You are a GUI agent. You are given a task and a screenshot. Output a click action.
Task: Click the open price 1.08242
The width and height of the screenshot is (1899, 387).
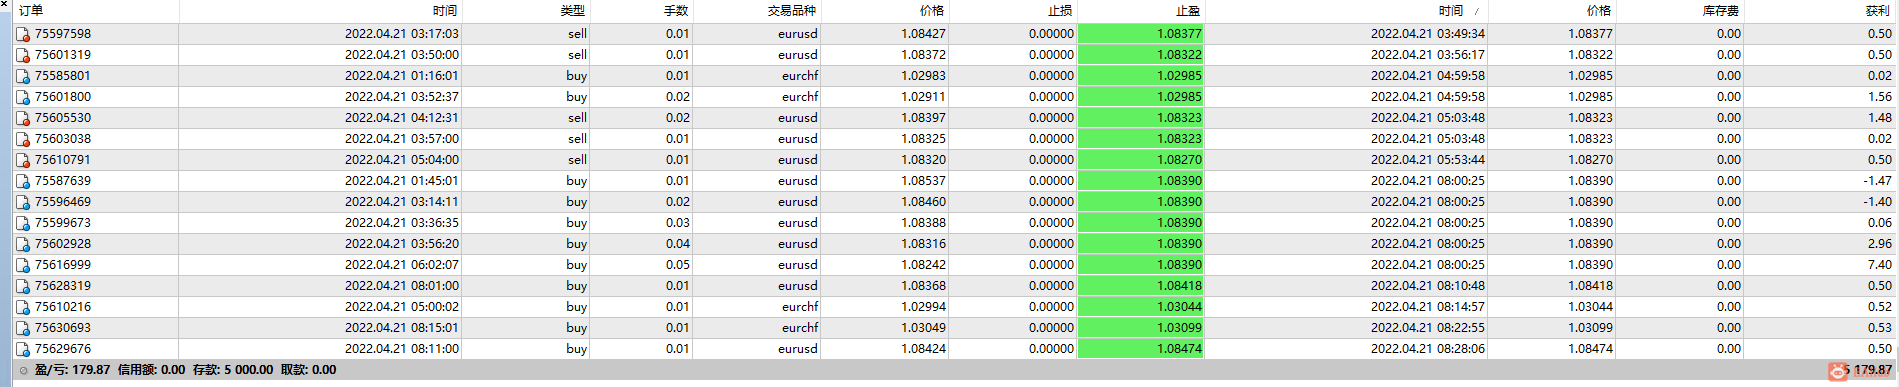click(x=923, y=265)
